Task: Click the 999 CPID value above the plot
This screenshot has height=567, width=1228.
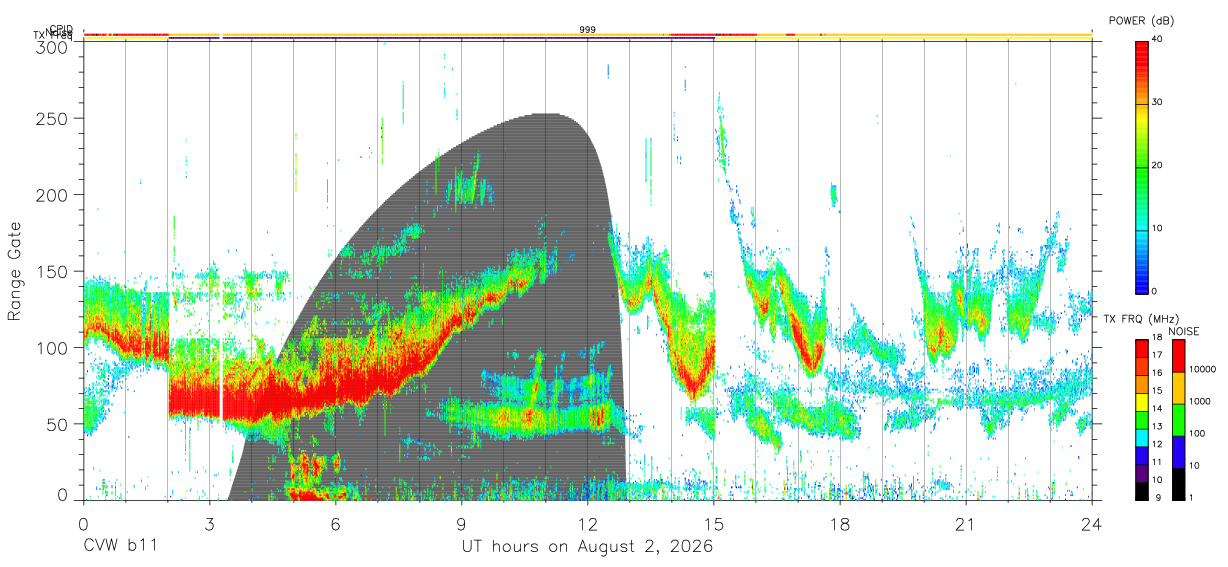Action: point(588,30)
